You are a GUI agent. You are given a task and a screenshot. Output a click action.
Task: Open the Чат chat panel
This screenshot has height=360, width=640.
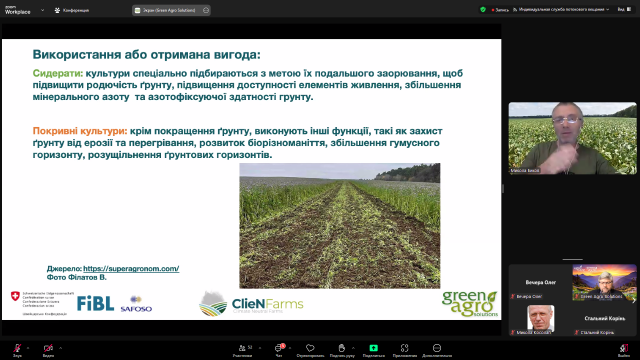(279, 350)
